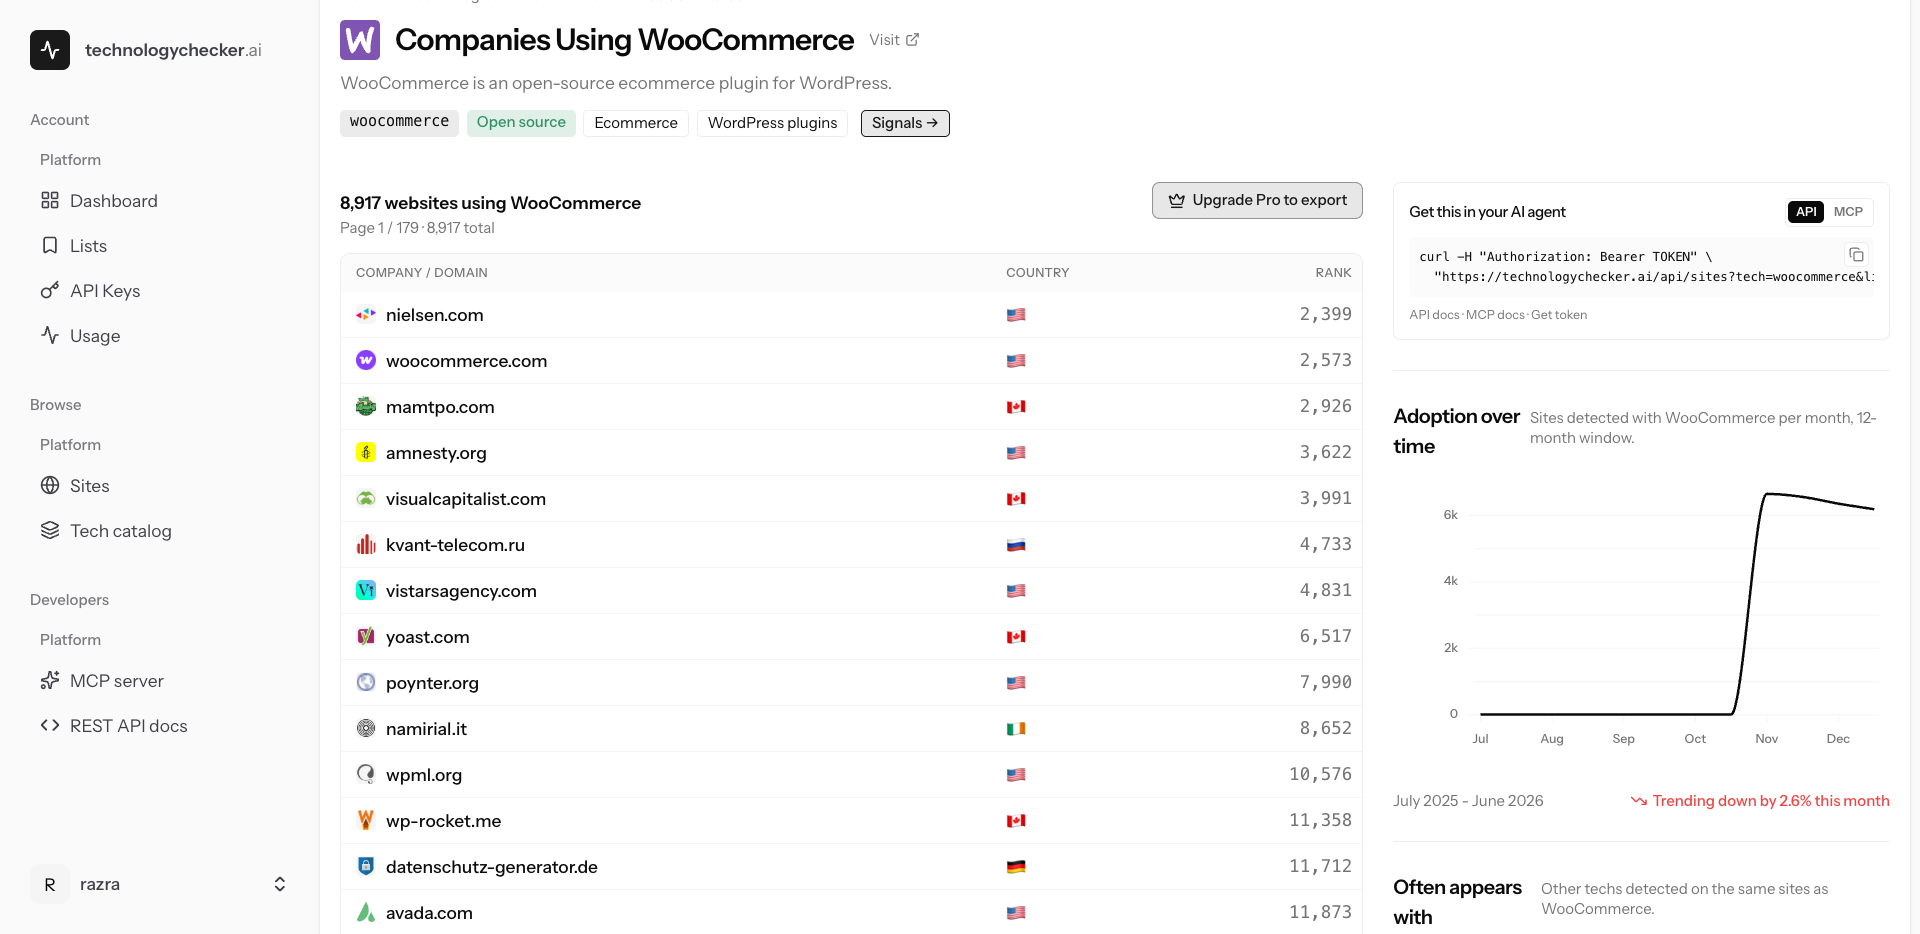This screenshot has height=934, width=1920.
Task: Click the yoast.com favicon
Action: pyautogui.click(x=366, y=637)
